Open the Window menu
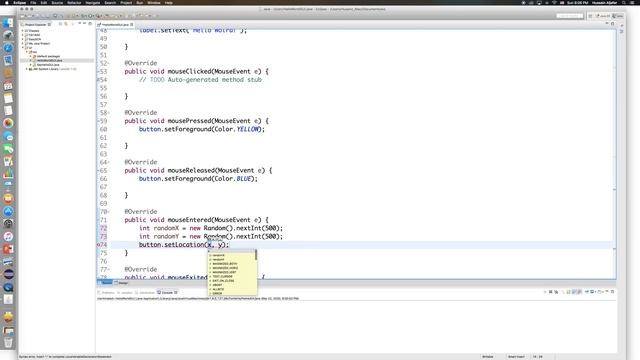This screenshot has height=360, width=640. (154, 2)
